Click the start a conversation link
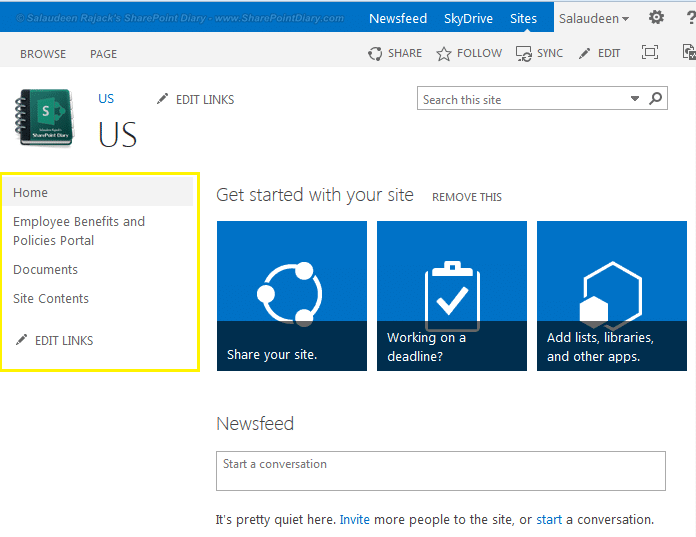696x537 pixels. click(x=549, y=519)
